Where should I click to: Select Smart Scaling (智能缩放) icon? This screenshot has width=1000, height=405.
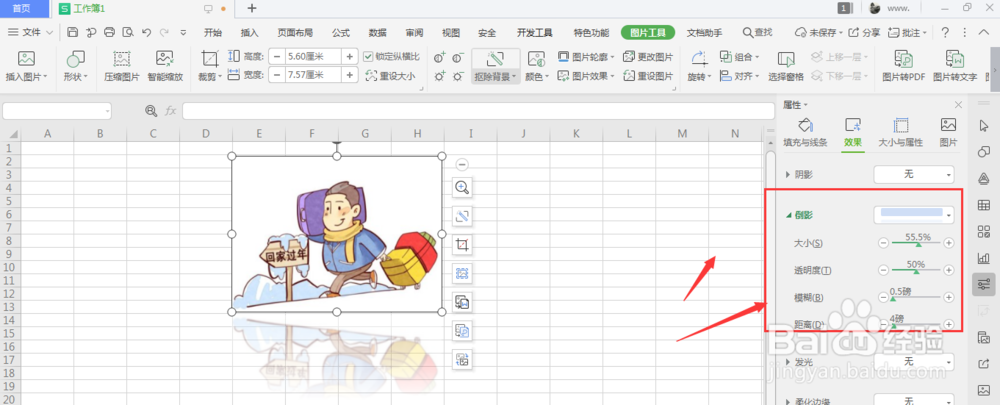165,59
